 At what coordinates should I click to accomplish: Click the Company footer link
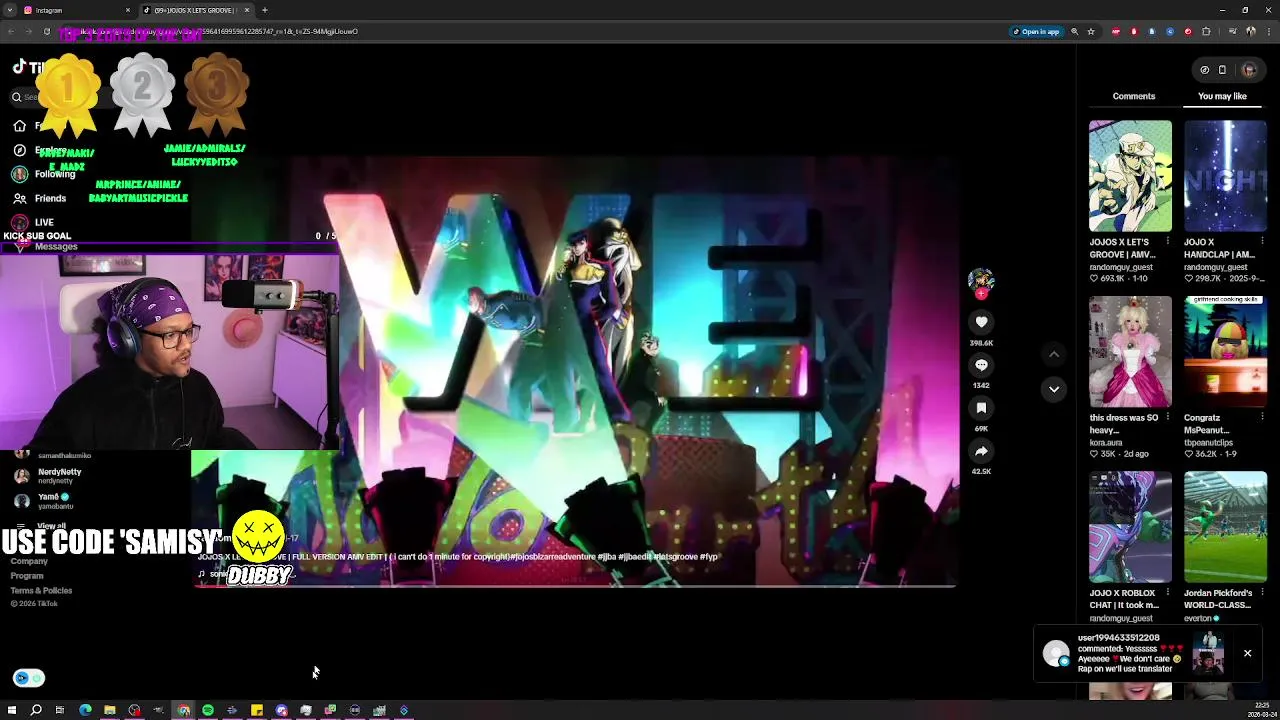tap(29, 561)
